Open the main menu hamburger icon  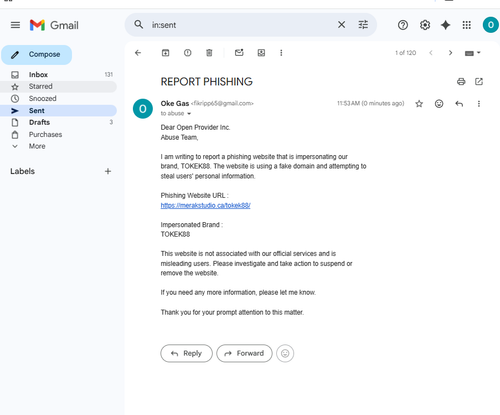(15, 25)
